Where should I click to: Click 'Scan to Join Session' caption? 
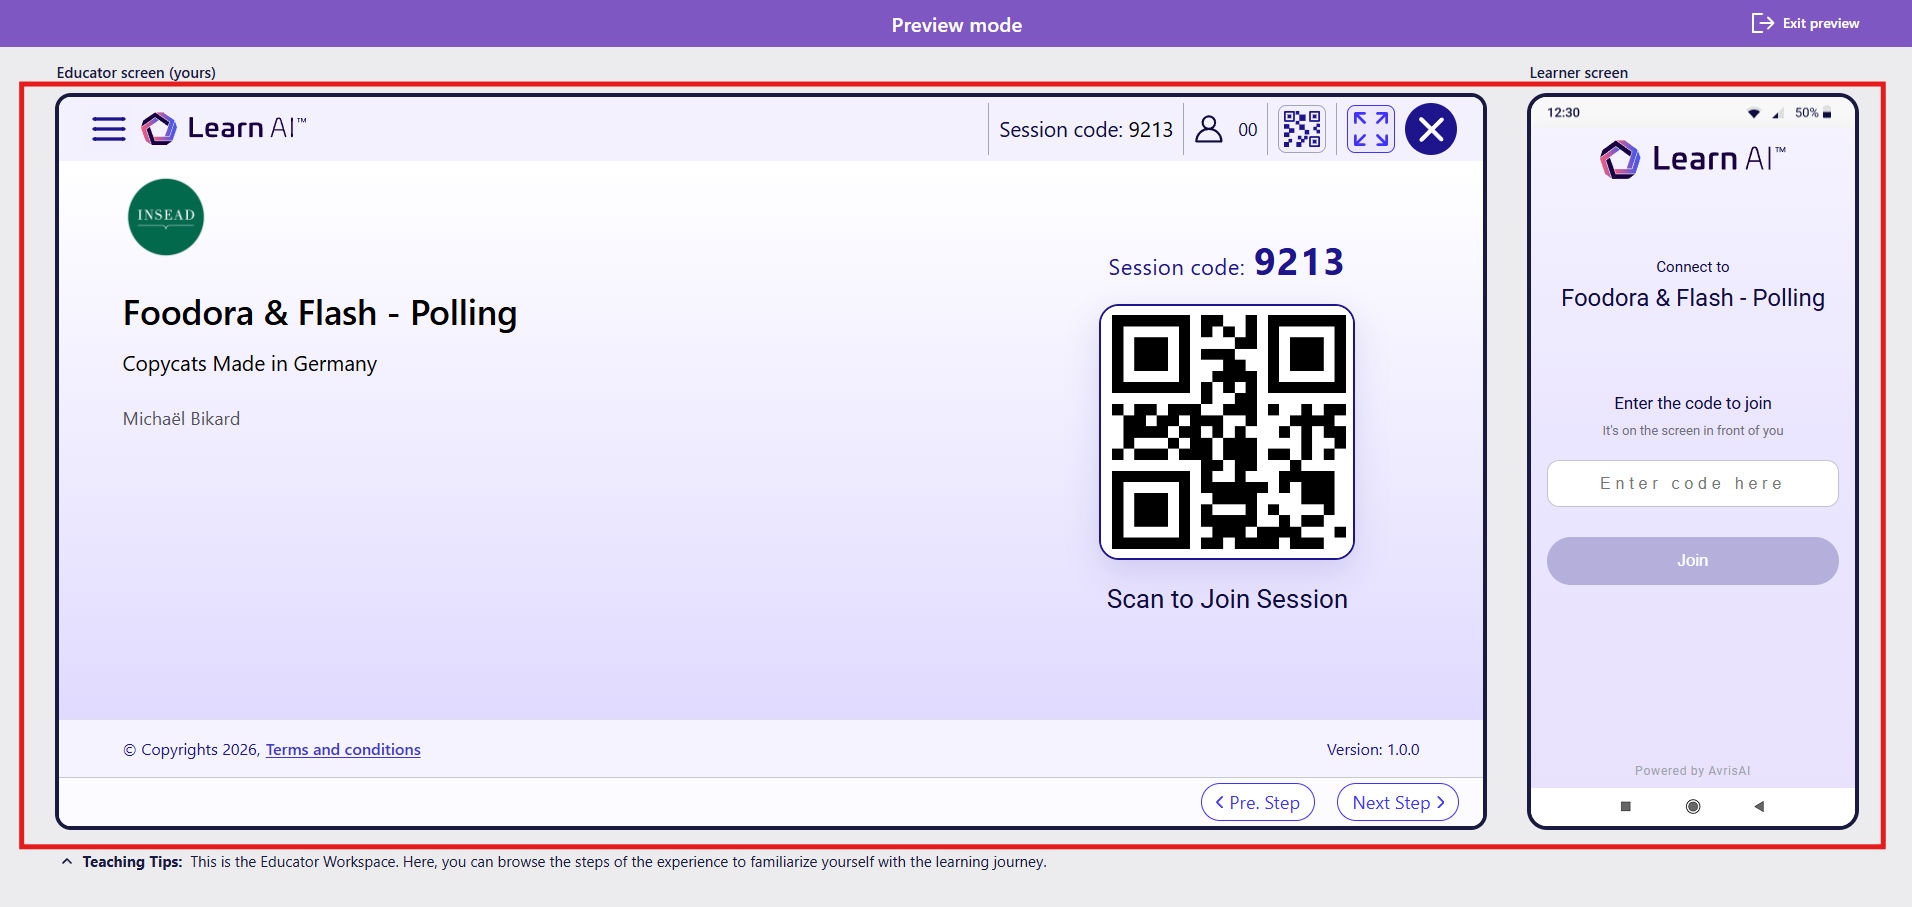pos(1227,599)
